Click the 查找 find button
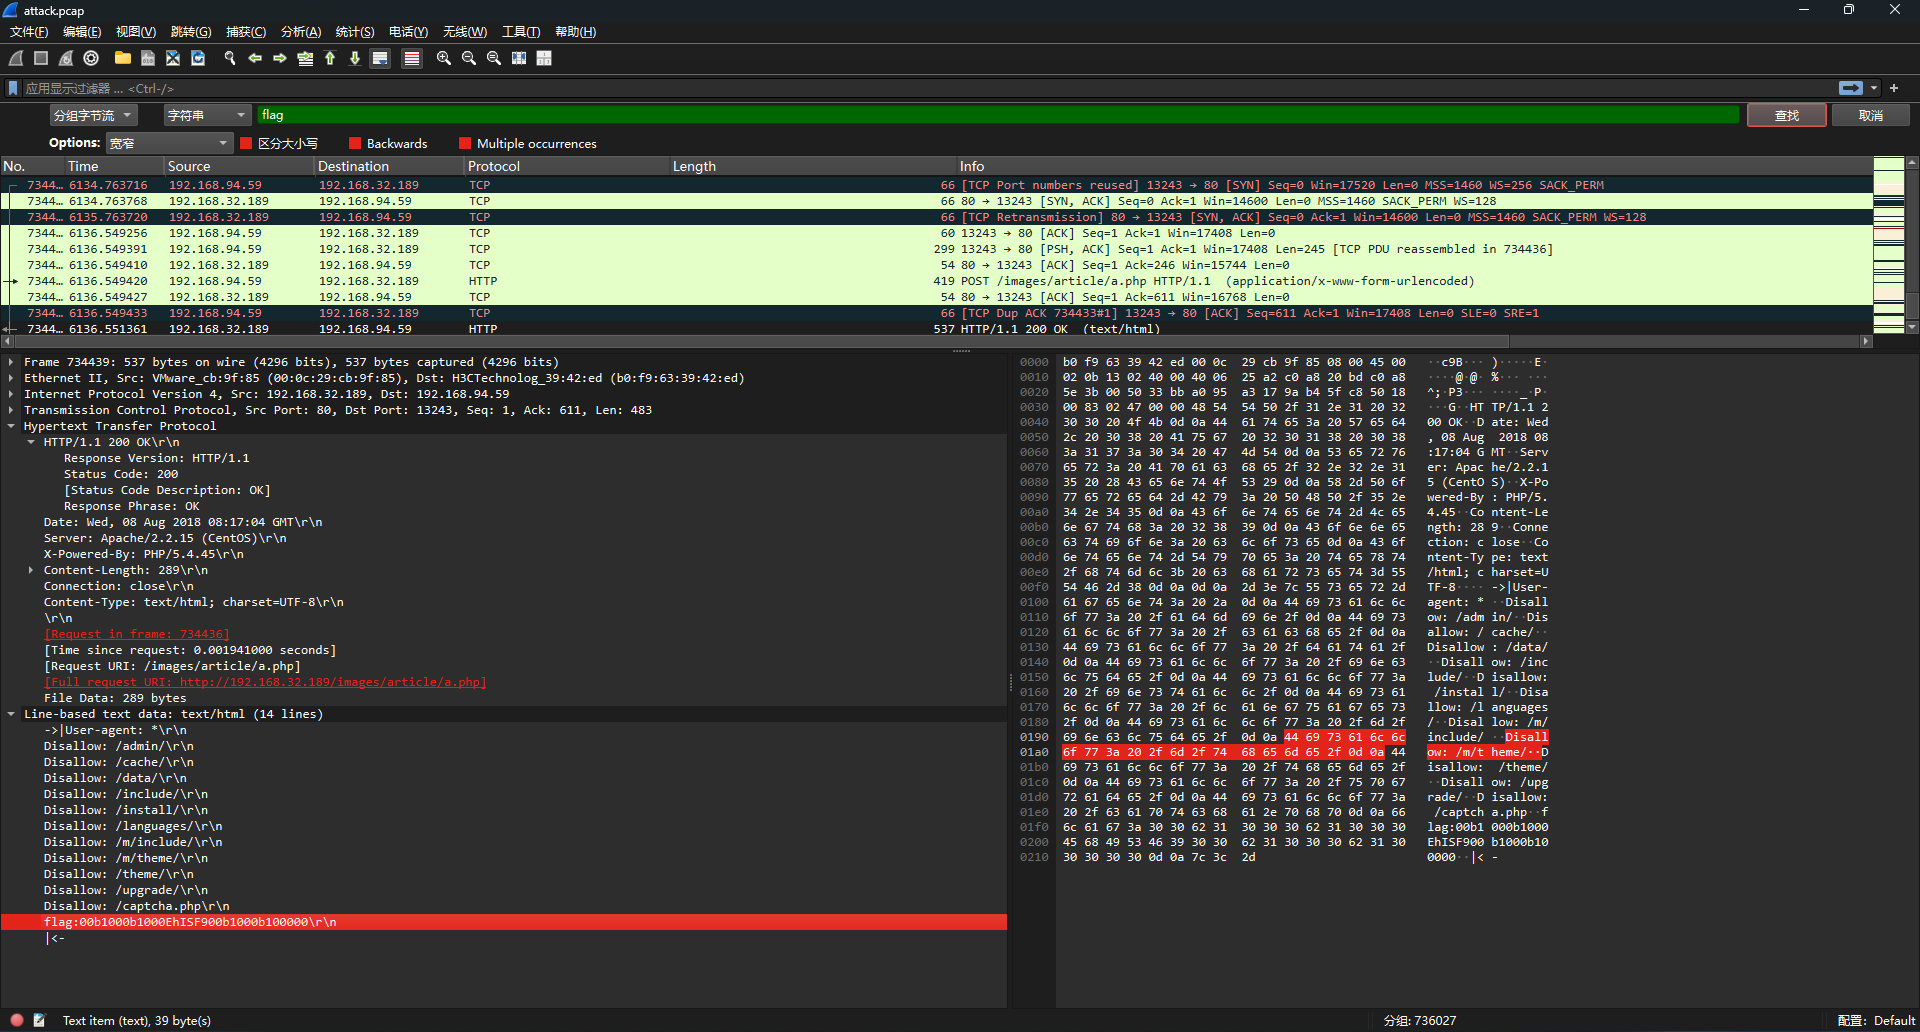This screenshot has height=1032, width=1920. click(x=1787, y=115)
